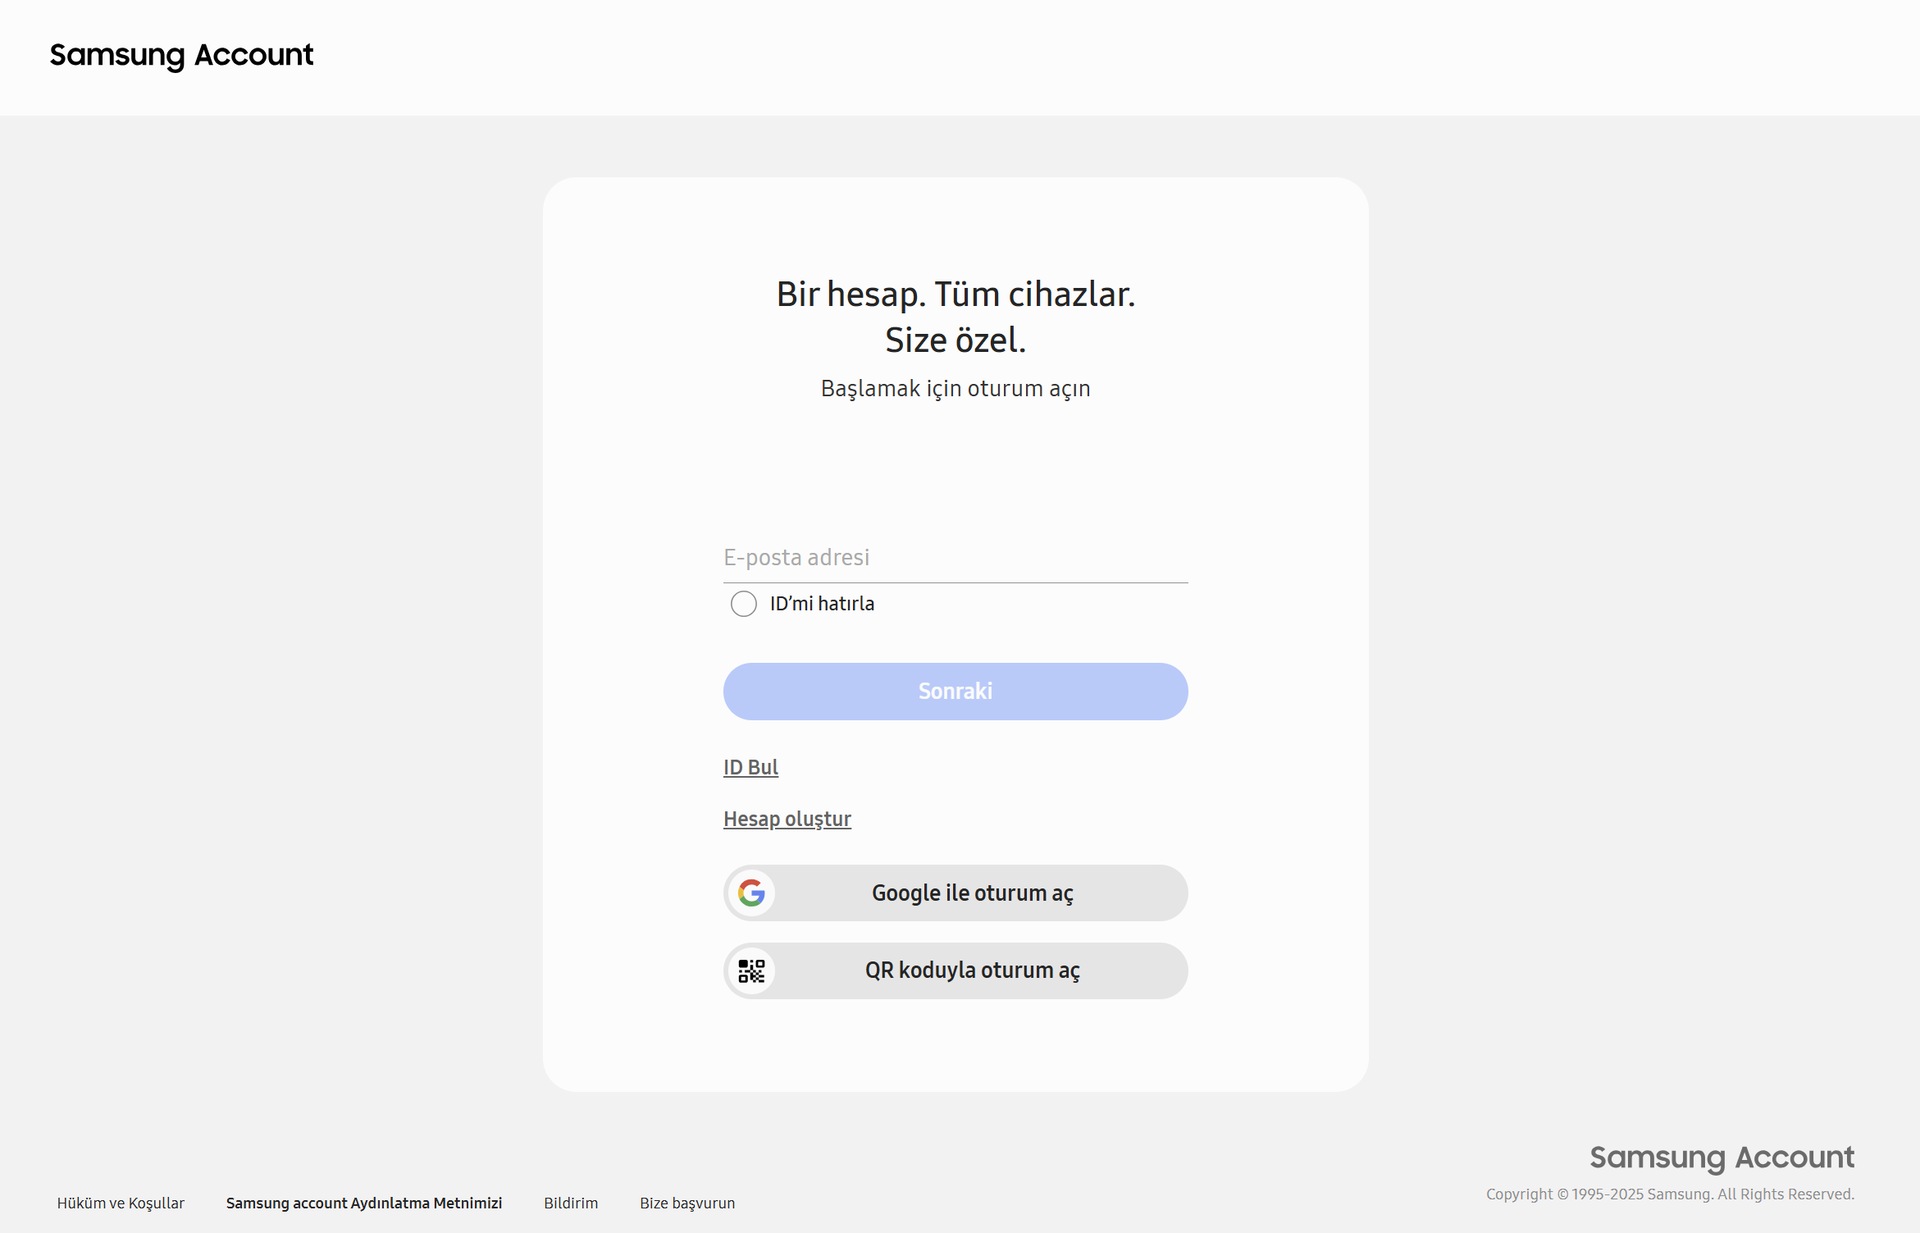Click the QR code icon
Image resolution: width=1920 pixels, height=1233 pixels.
[751, 971]
